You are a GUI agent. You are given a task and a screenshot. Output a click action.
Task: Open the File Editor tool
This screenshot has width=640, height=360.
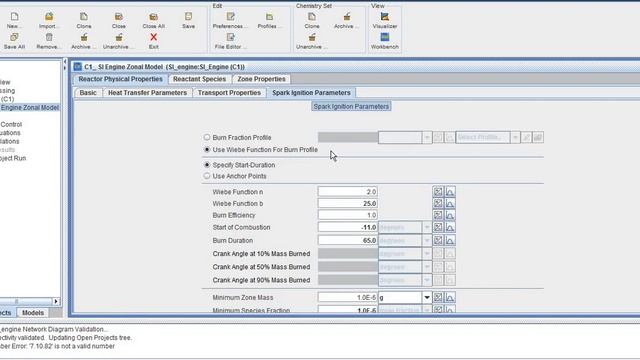click(x=230, y=41)
